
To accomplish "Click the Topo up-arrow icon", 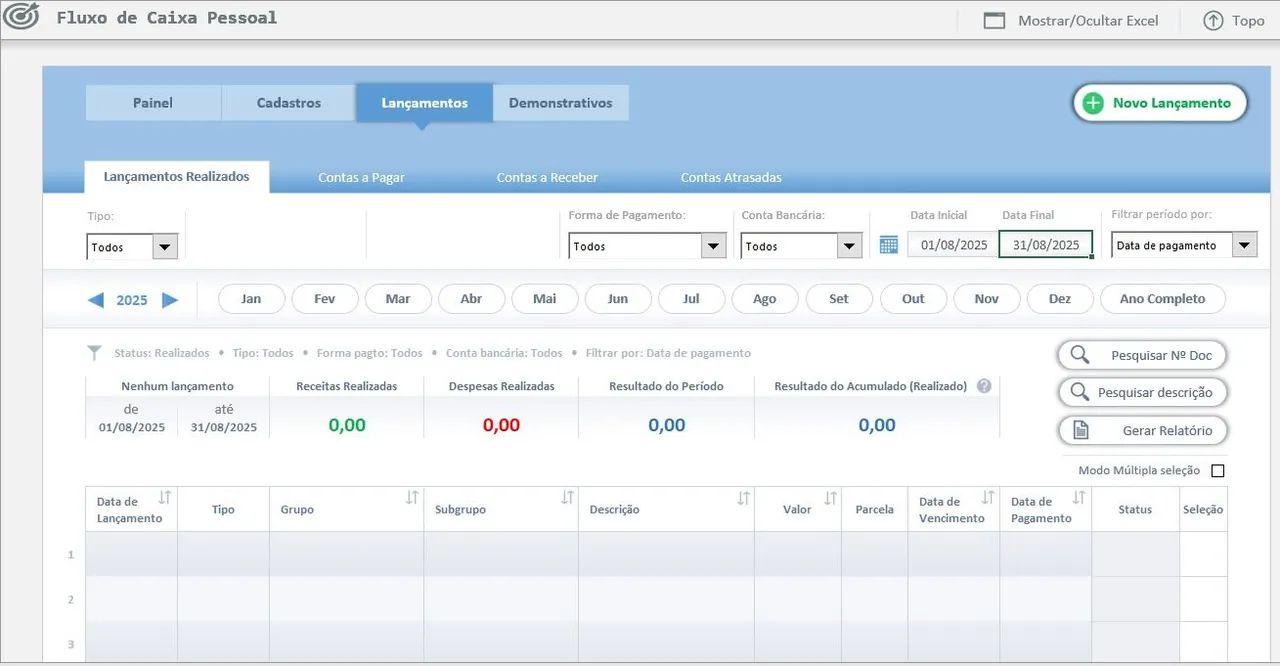I will 1213,20.
